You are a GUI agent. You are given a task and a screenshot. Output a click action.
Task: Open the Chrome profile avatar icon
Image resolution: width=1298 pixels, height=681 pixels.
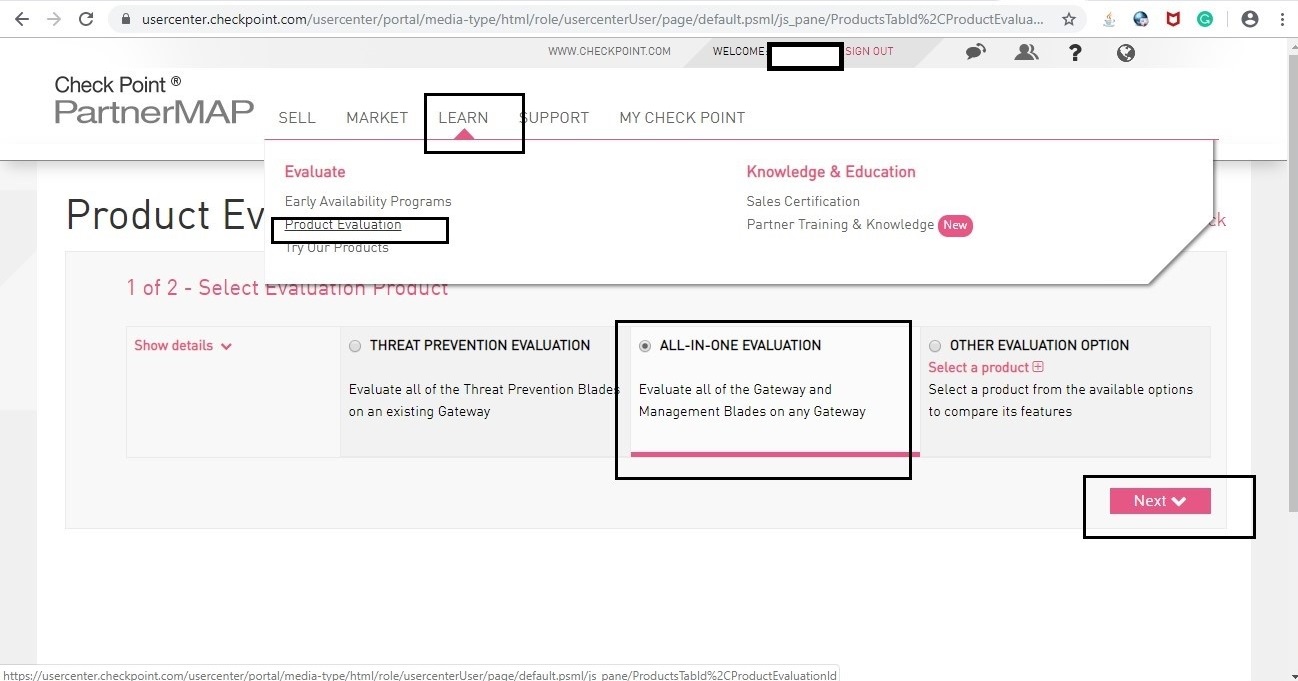click(x=1249, y=19)
